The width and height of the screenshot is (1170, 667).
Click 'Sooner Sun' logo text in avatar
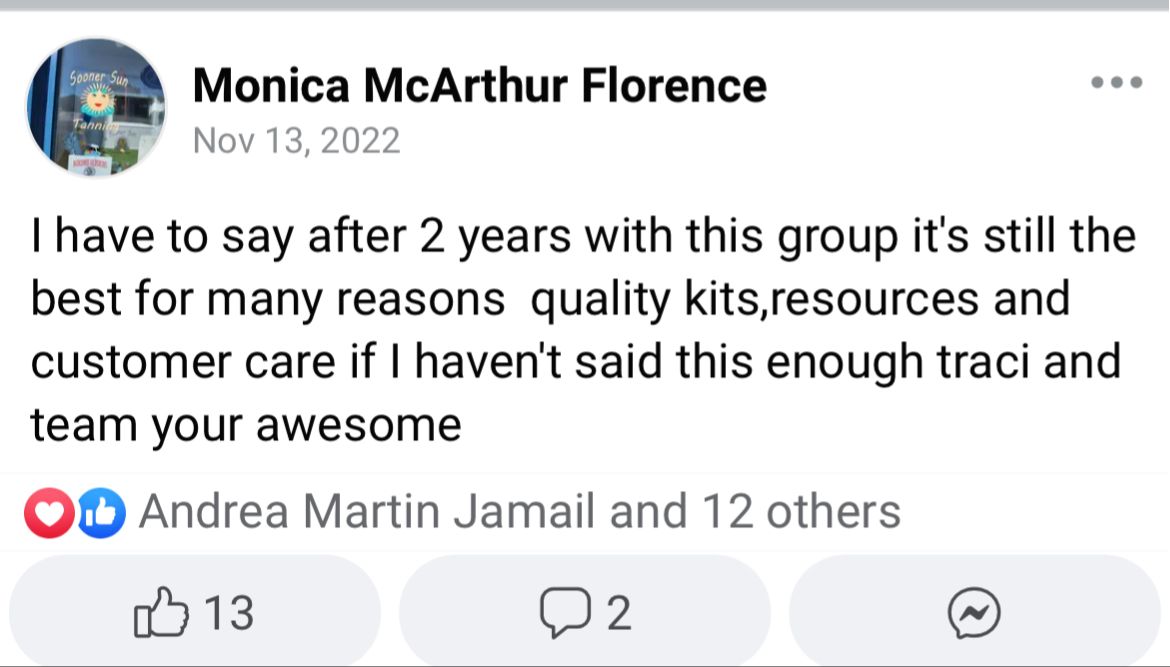point(99,77)
